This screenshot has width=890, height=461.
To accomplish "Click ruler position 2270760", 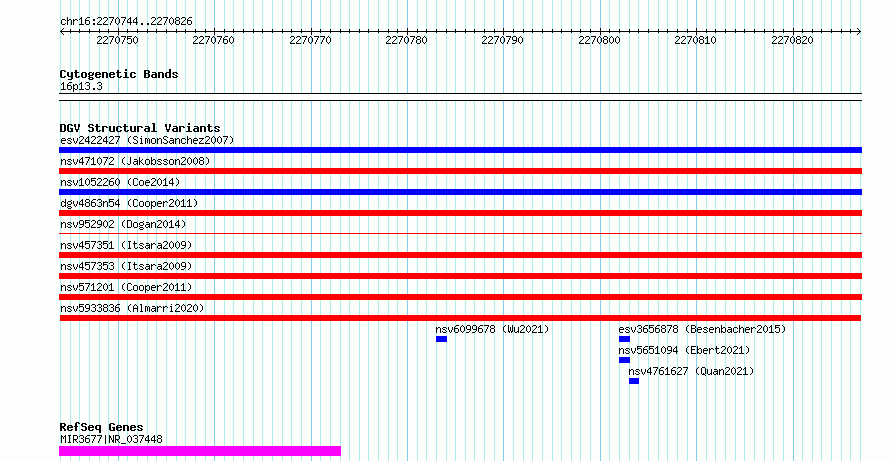I will (213, 40).
